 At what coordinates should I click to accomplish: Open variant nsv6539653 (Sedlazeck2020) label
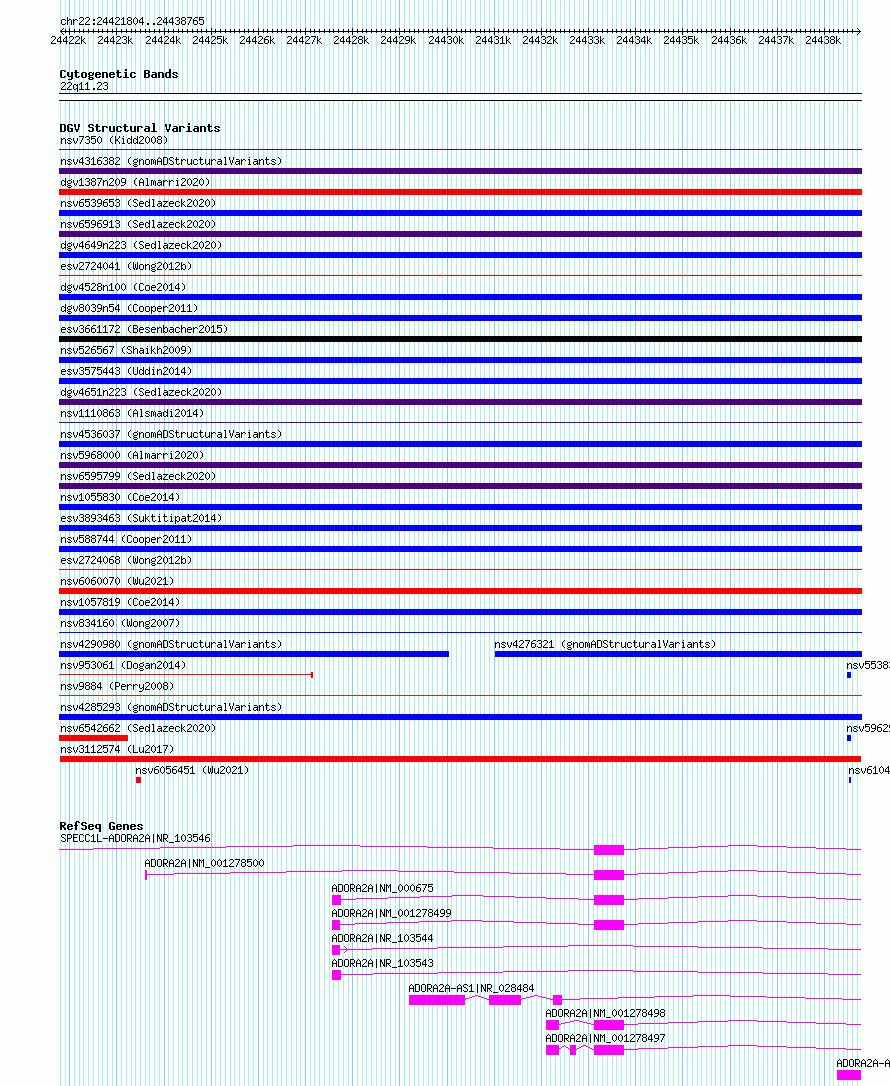tap(138, 204)
